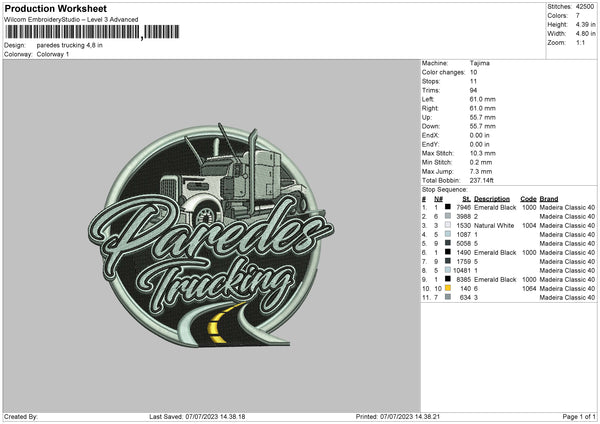Click the N# column header
The image size is (600, 424).
(x=439, y=199)
